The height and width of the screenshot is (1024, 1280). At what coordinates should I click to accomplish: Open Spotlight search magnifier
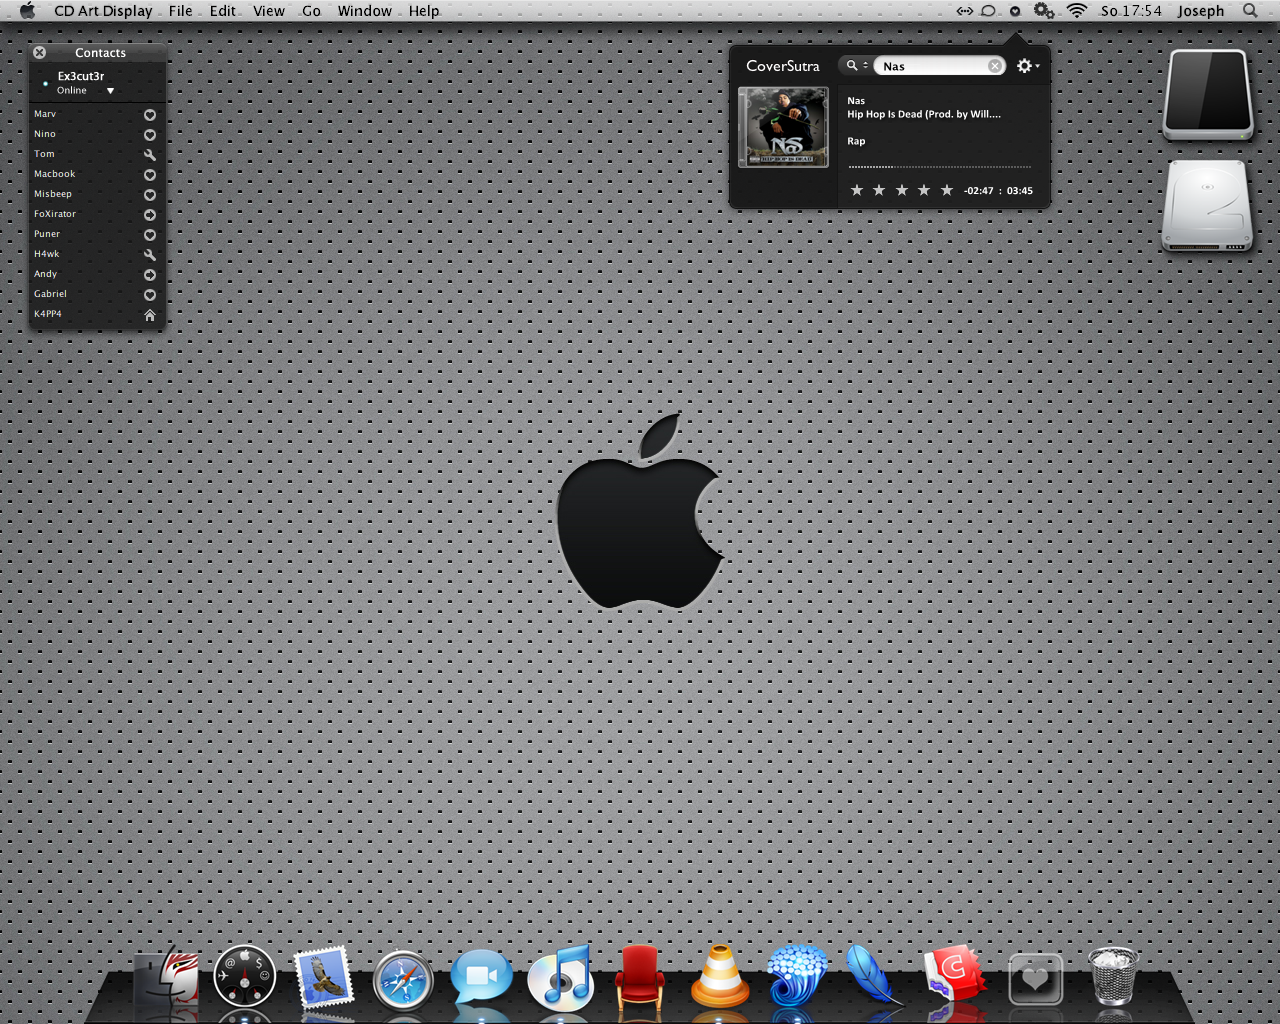point(1250,11)
